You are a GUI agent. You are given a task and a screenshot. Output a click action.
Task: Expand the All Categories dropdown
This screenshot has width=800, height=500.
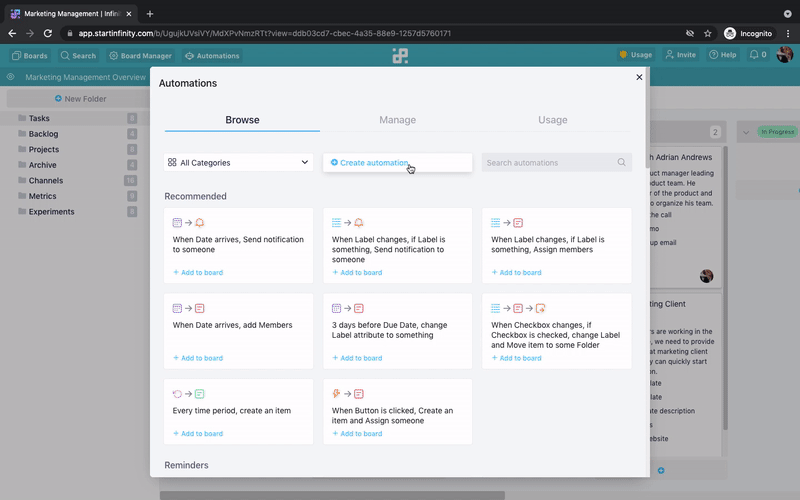click(x=238, y=162)
